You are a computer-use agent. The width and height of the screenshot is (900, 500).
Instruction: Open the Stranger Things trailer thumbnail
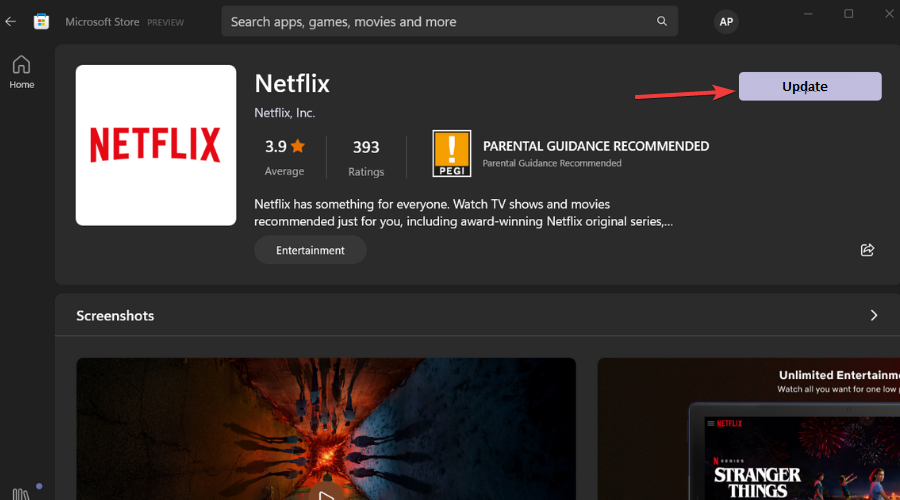326,429
